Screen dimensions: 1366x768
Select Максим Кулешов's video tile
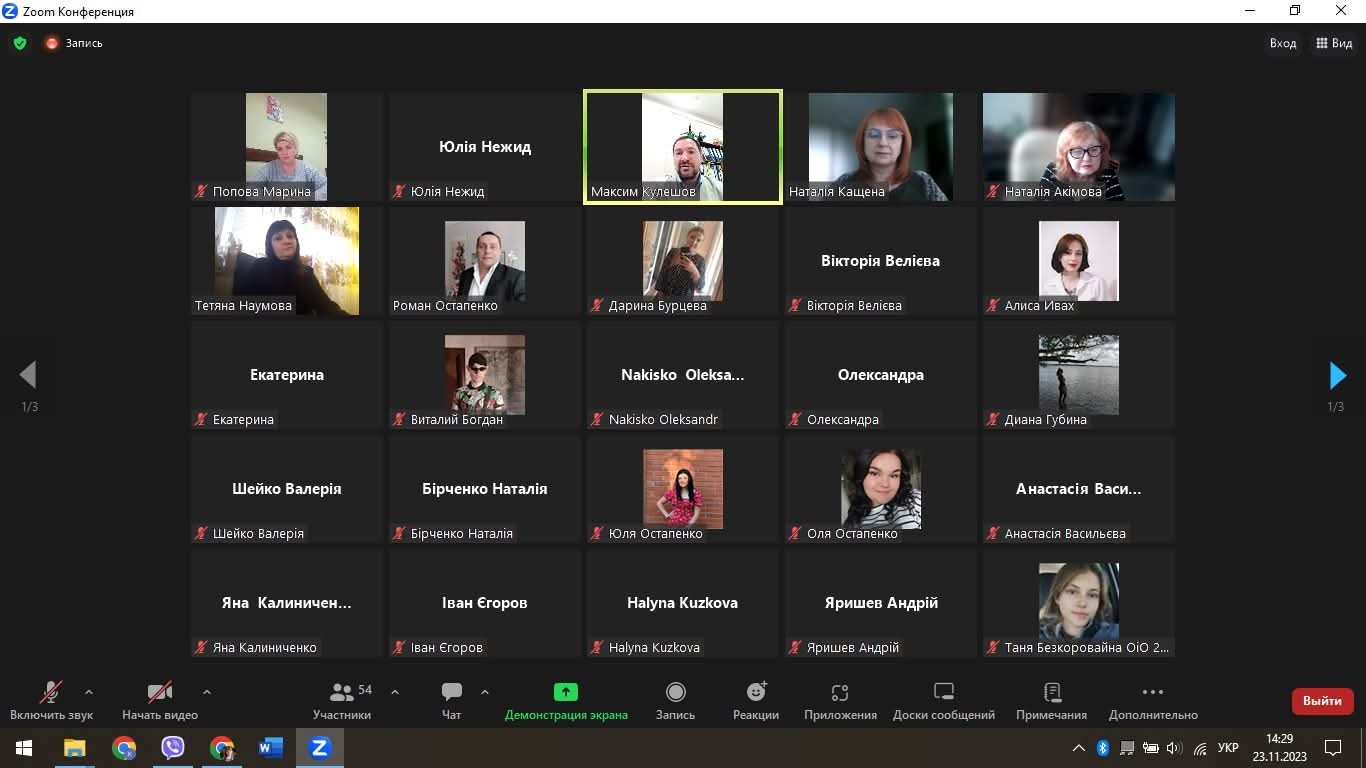click(x=683, y=146)
